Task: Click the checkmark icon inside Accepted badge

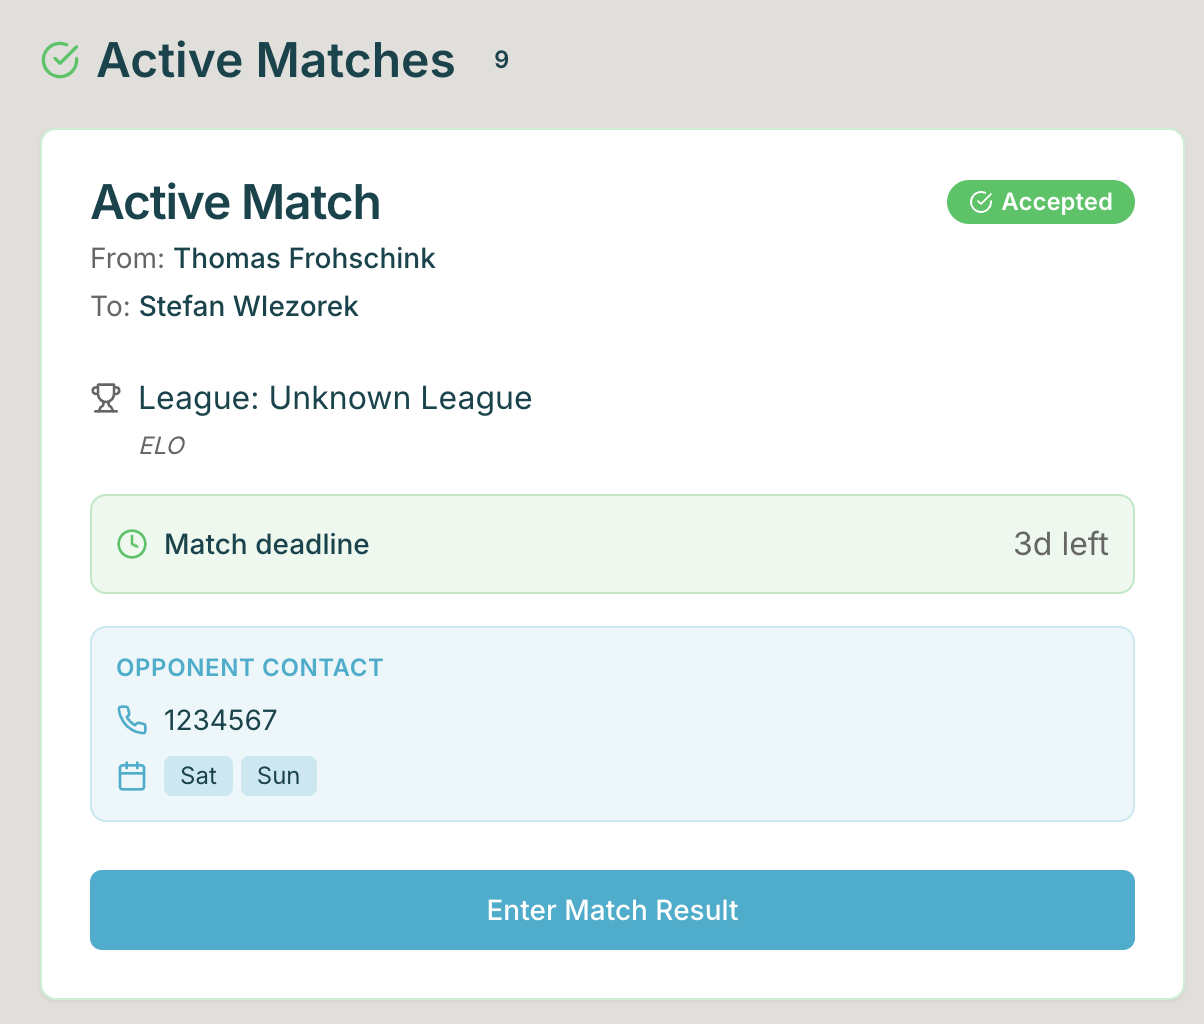Action: 981,202
